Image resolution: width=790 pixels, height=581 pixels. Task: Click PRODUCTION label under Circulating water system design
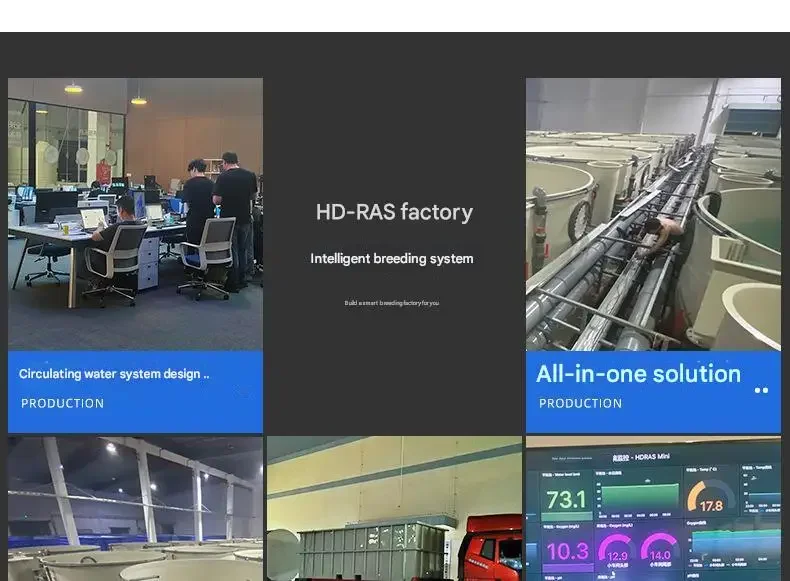[62, 403]
